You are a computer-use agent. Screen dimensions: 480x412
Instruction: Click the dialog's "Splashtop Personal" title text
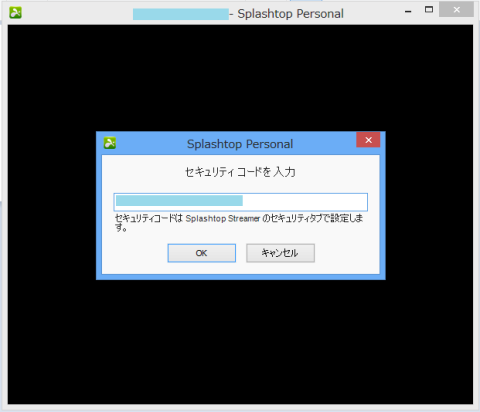pyautogui.click(x=240, y=144)
